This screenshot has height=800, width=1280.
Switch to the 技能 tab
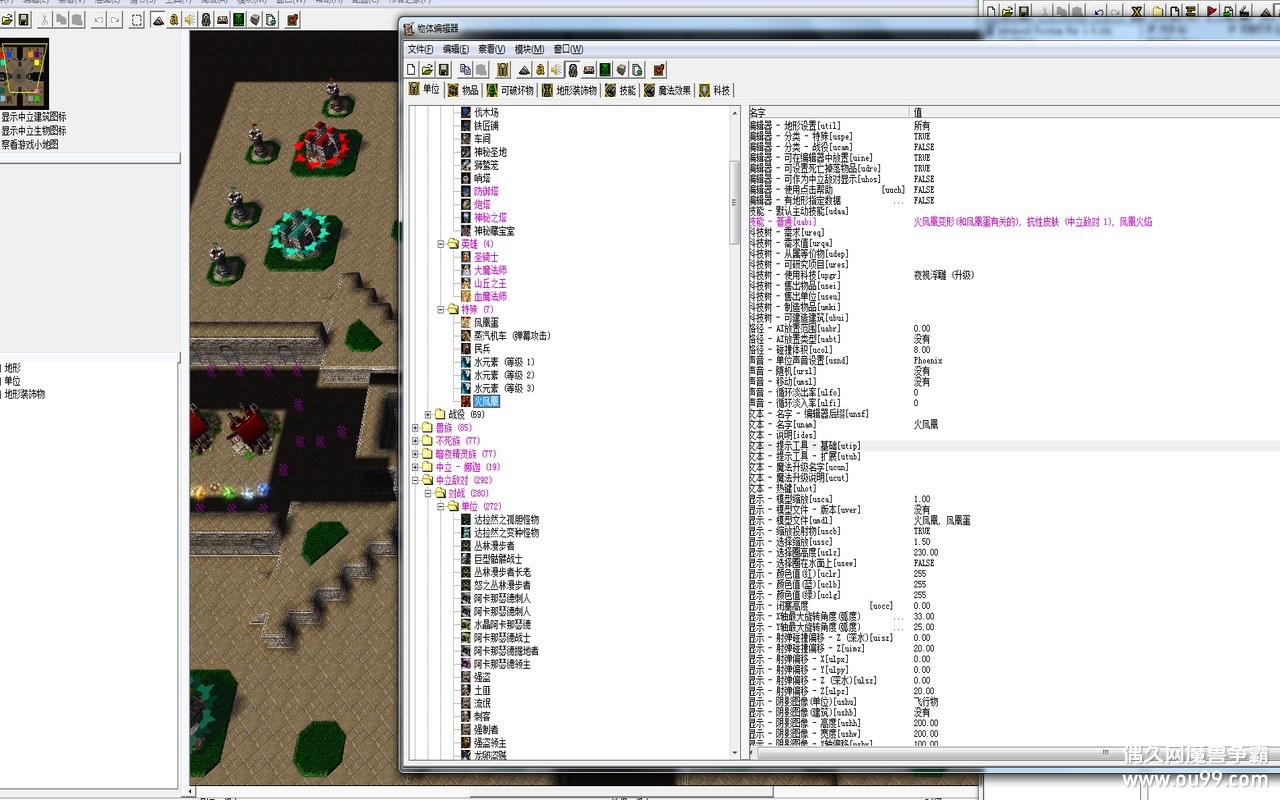click(x=620, y=90)
